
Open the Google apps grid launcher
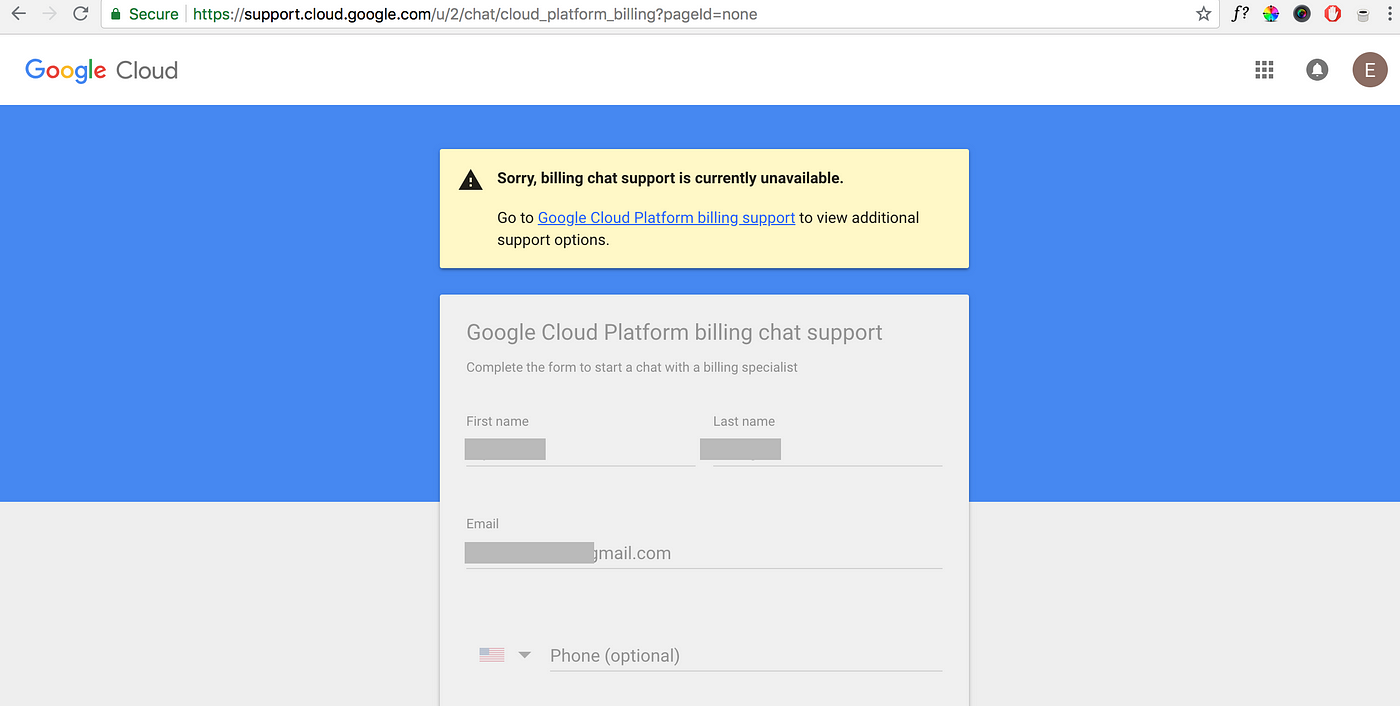pos(1264,70)
